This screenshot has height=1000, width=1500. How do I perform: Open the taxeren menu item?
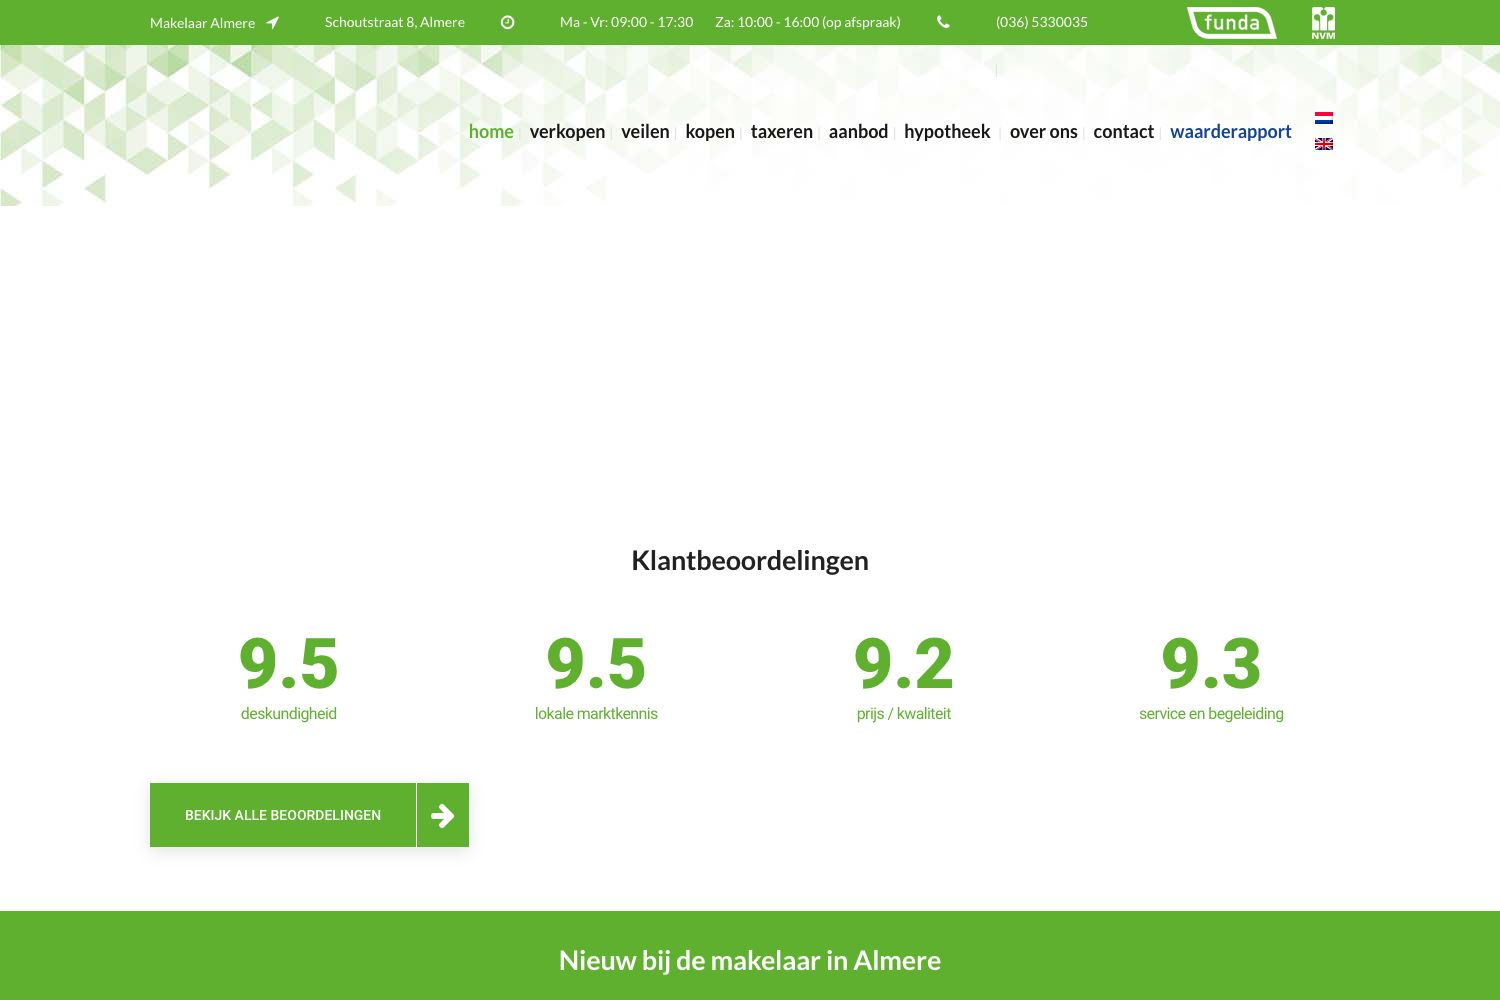pos(782,131)
